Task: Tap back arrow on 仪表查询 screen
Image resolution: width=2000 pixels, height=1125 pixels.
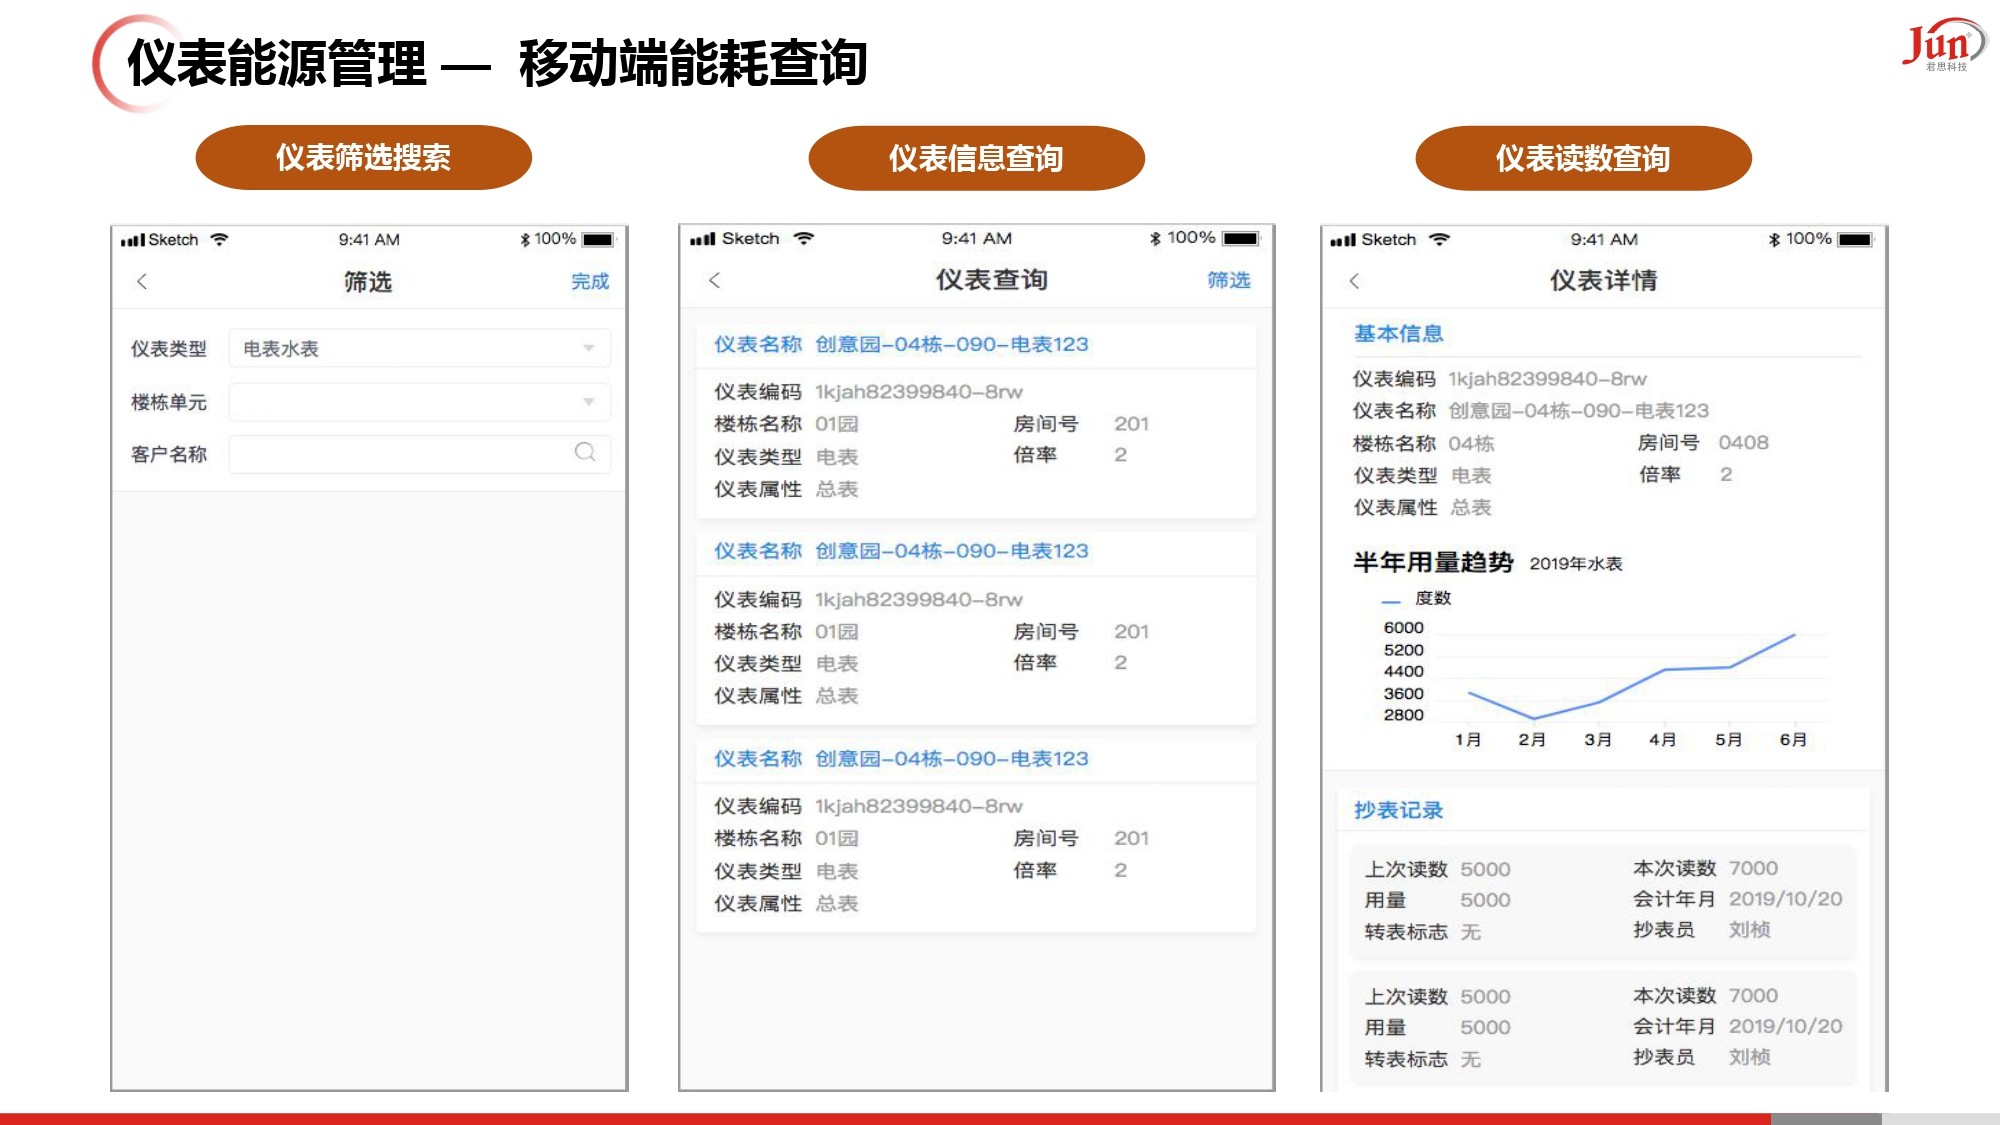Action: (714, 280)
